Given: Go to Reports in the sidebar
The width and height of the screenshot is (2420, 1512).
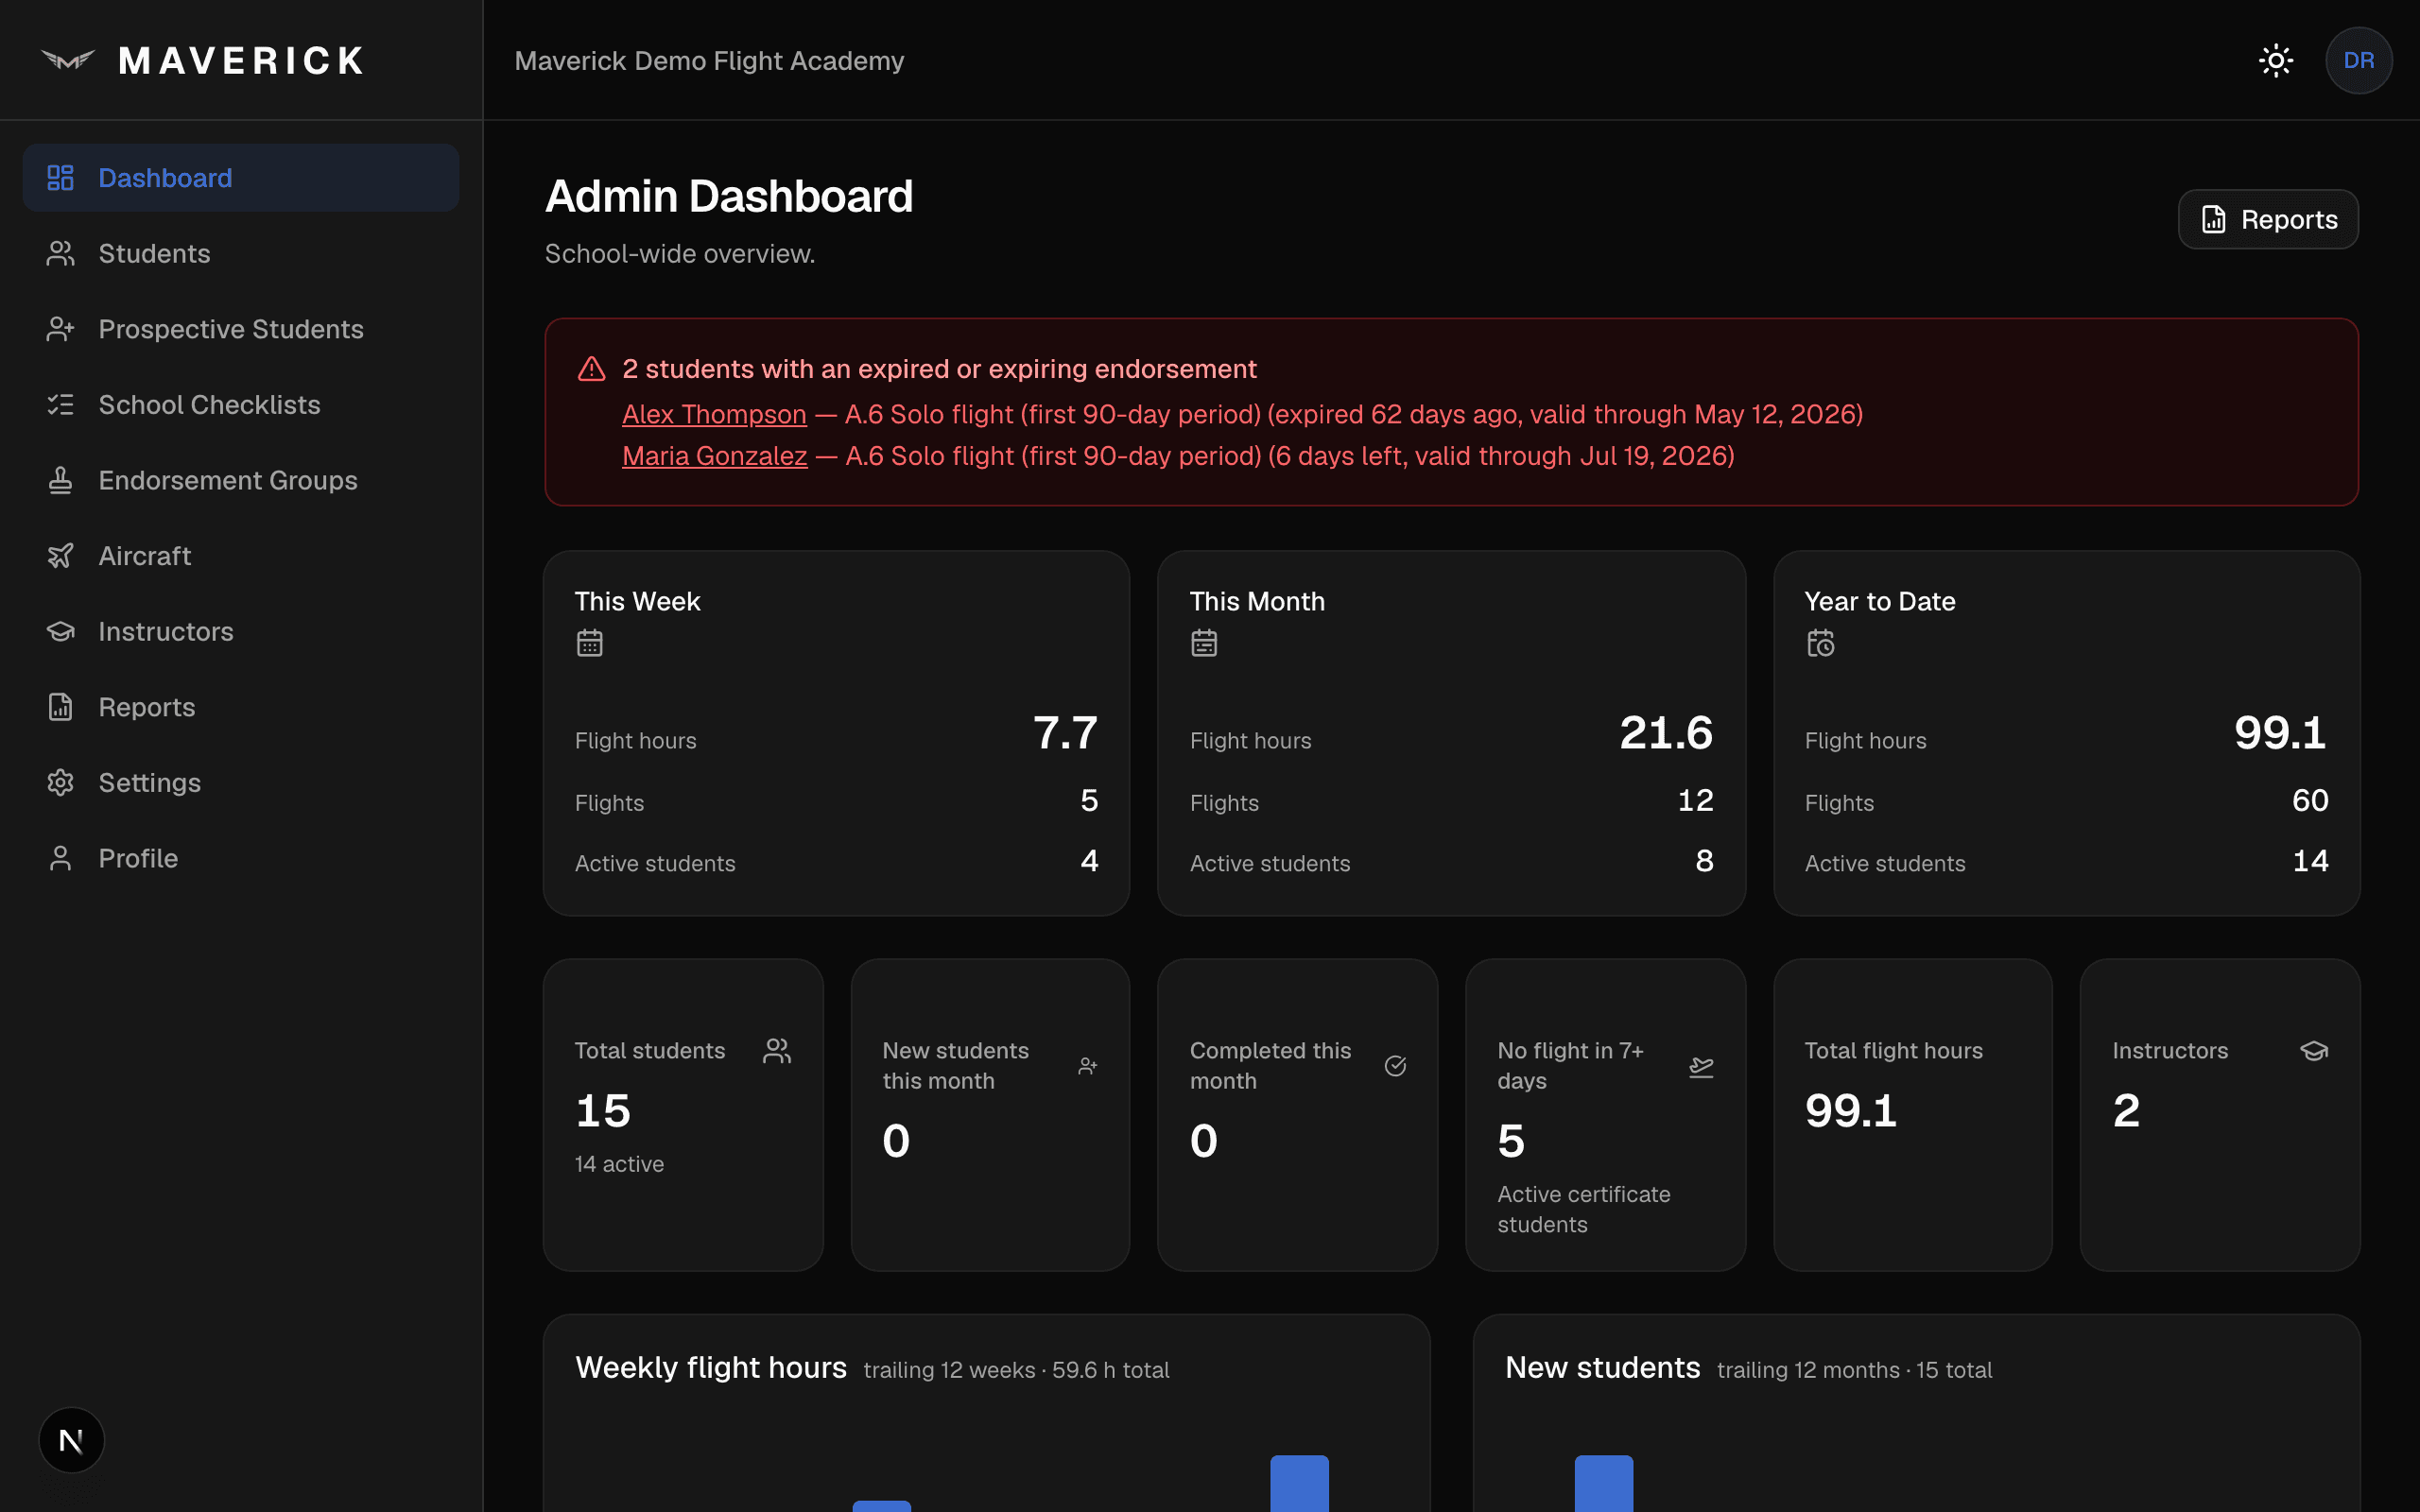Looking at the screenshot, I should pos(241,707).
